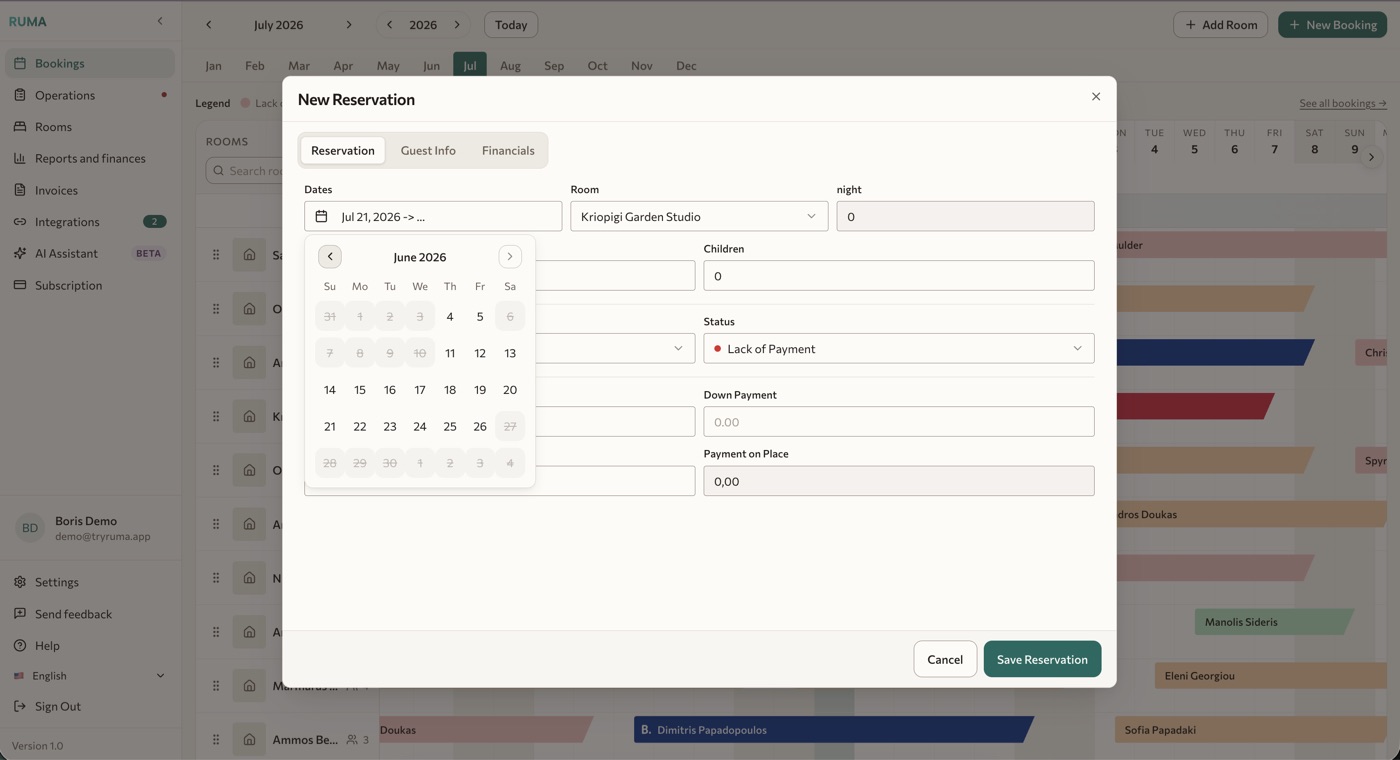Switch to the Financials tab
The image size is (1400, 760).
[x=508, y=150]
